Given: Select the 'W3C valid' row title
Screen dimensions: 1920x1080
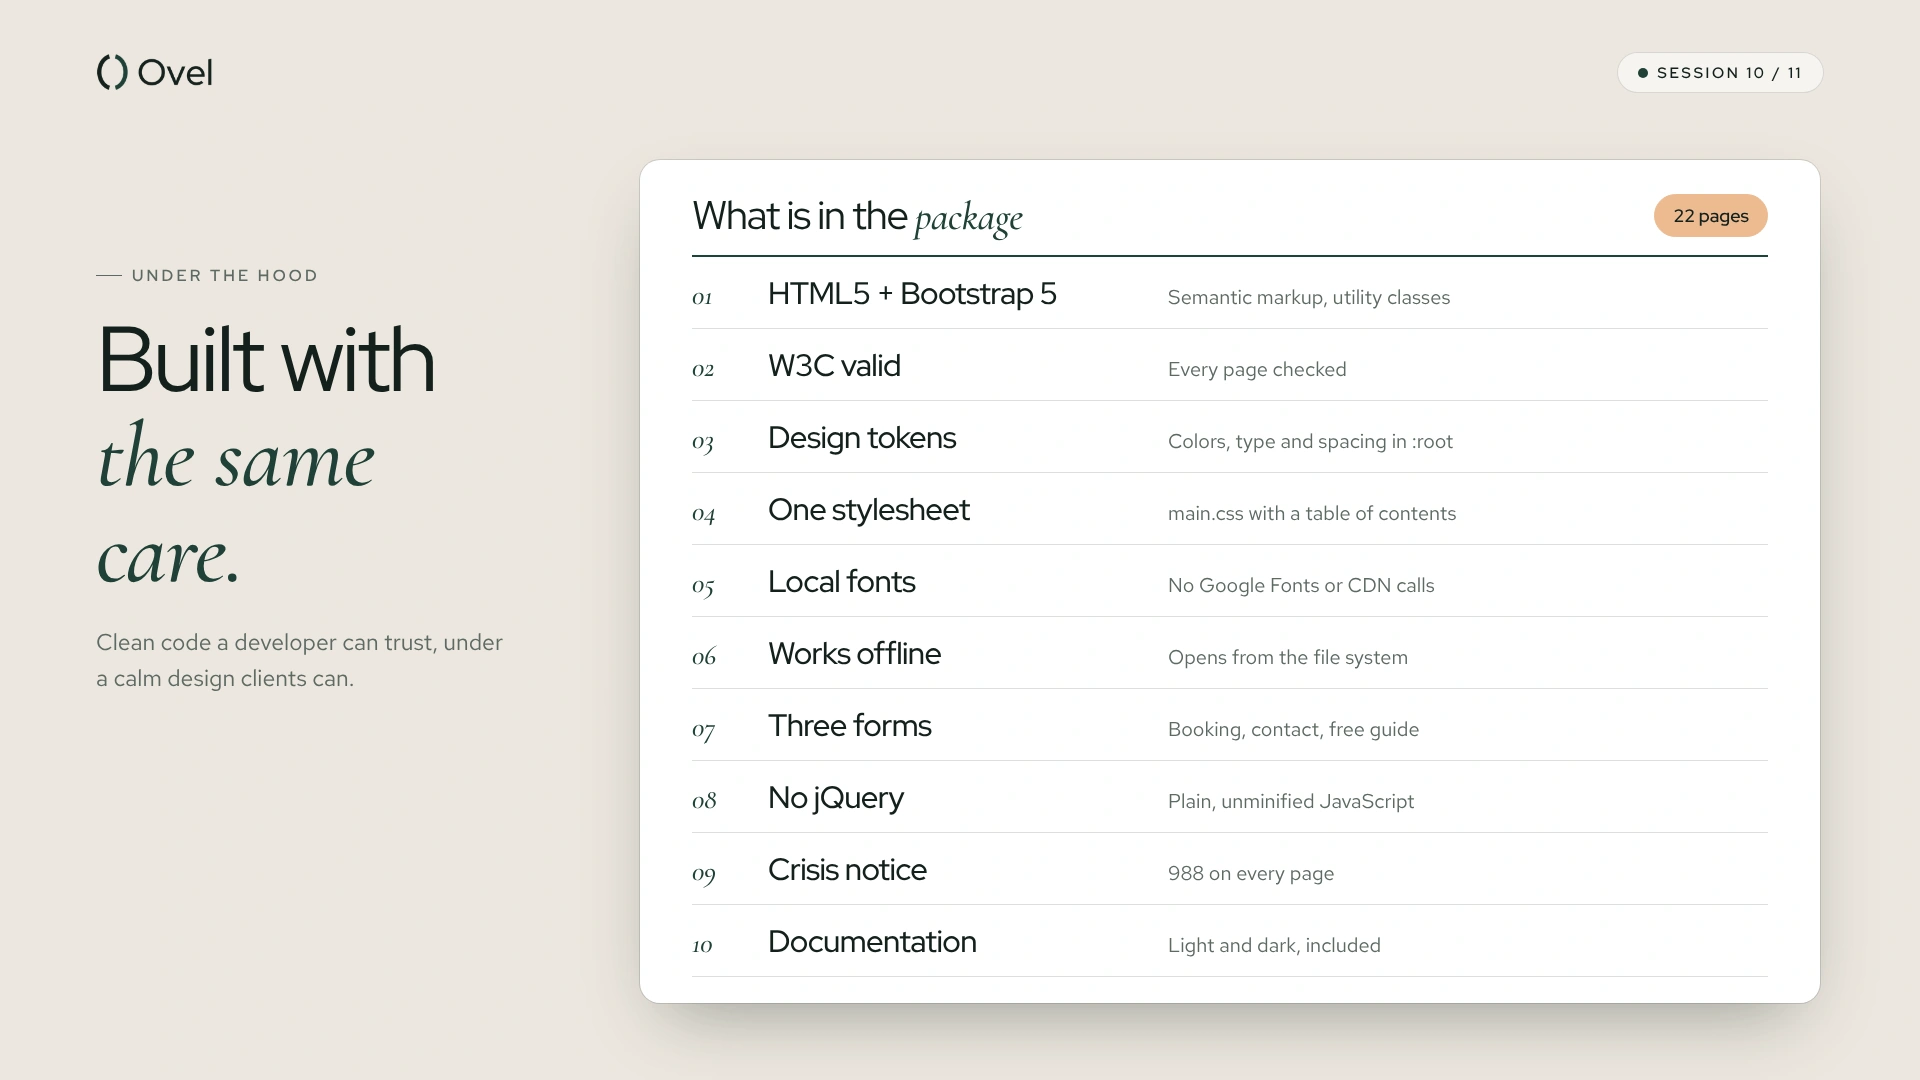Looking at the screenshot, I should [834, 366].
